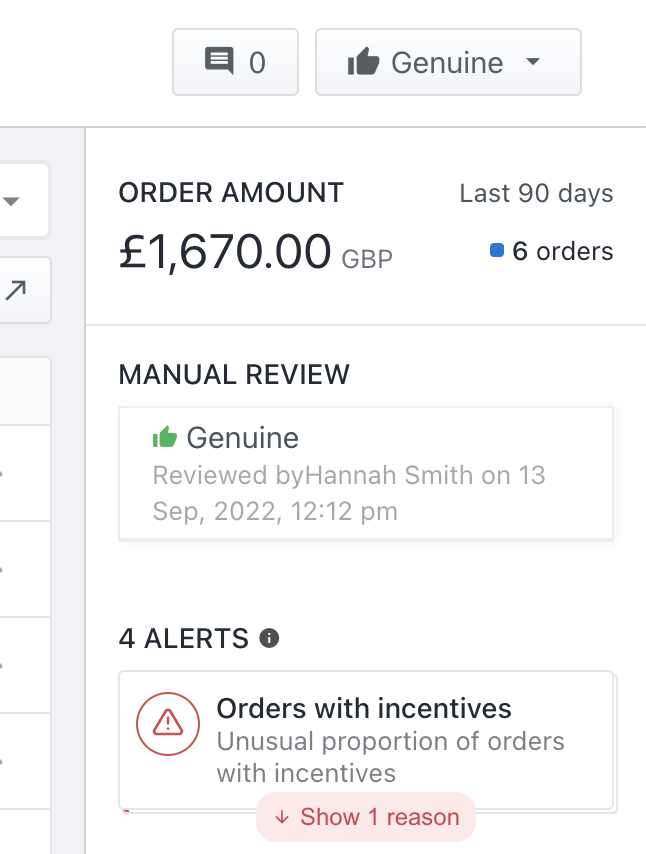Open the Genuine status dropdown caret
This screenshot has width=646, height=854.
coord(532,62)
